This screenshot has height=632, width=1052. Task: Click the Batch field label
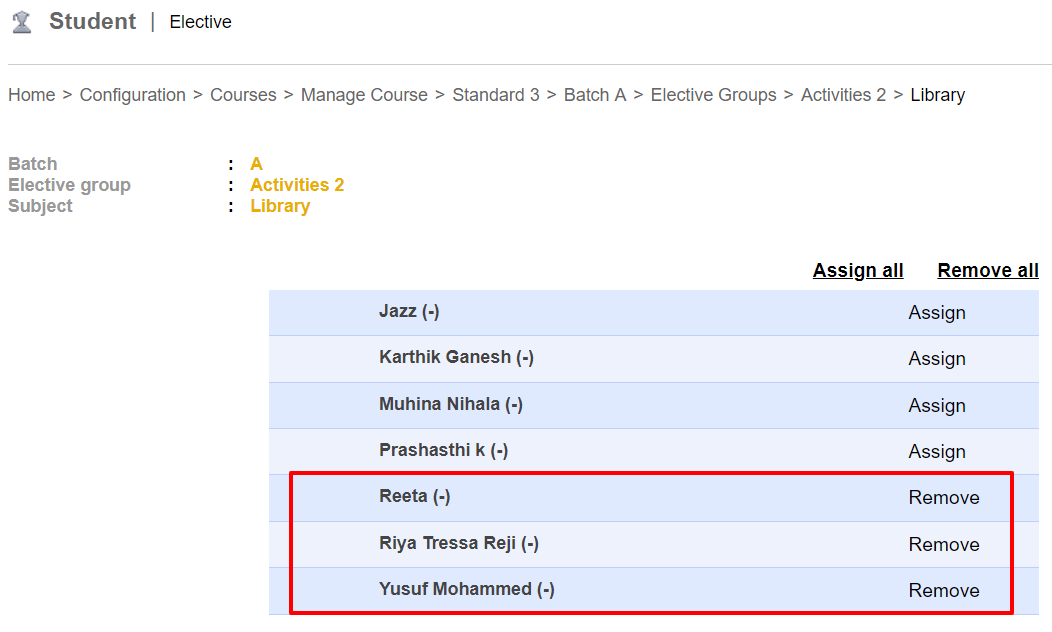click(33, 164)
